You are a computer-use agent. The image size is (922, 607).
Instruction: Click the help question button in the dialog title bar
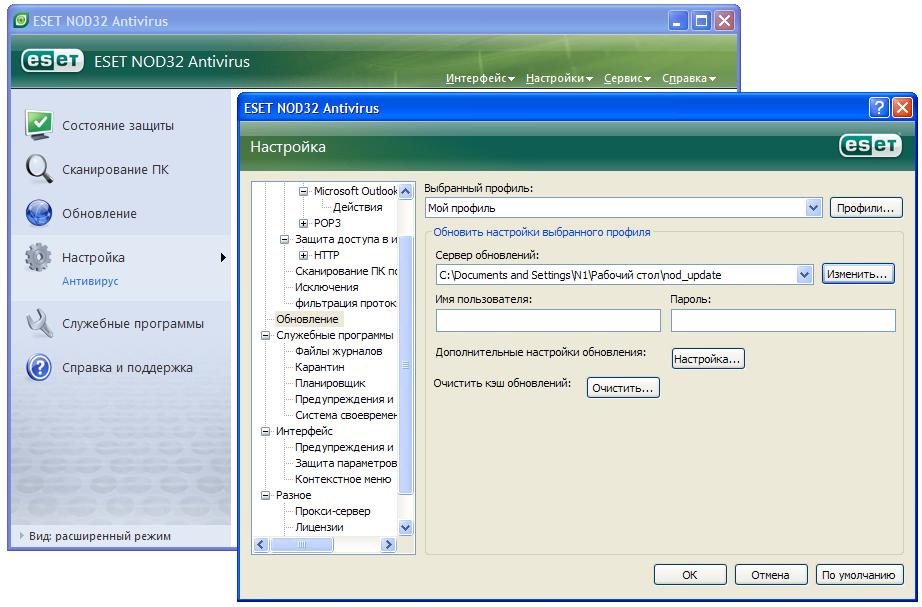pyautogui.click(x=878, y=108)
